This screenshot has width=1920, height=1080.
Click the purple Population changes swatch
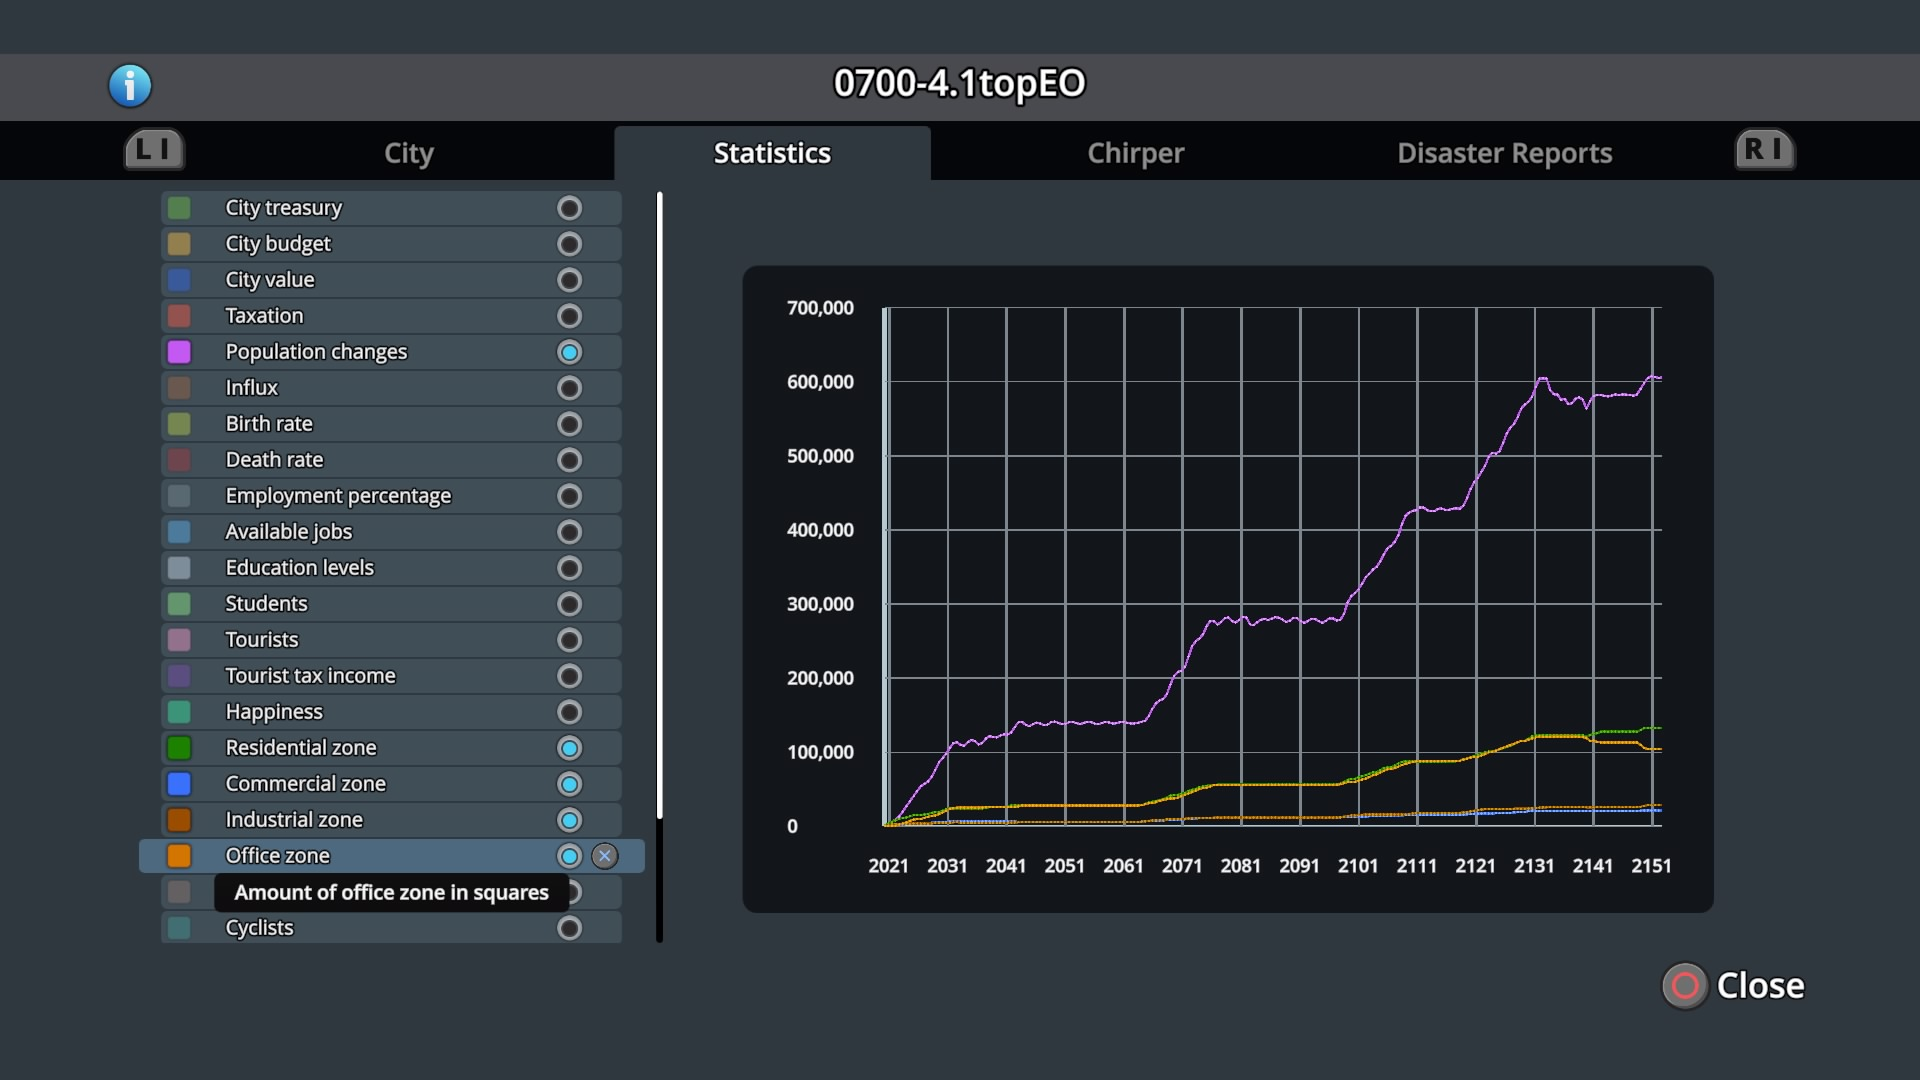tap(179, 352)
